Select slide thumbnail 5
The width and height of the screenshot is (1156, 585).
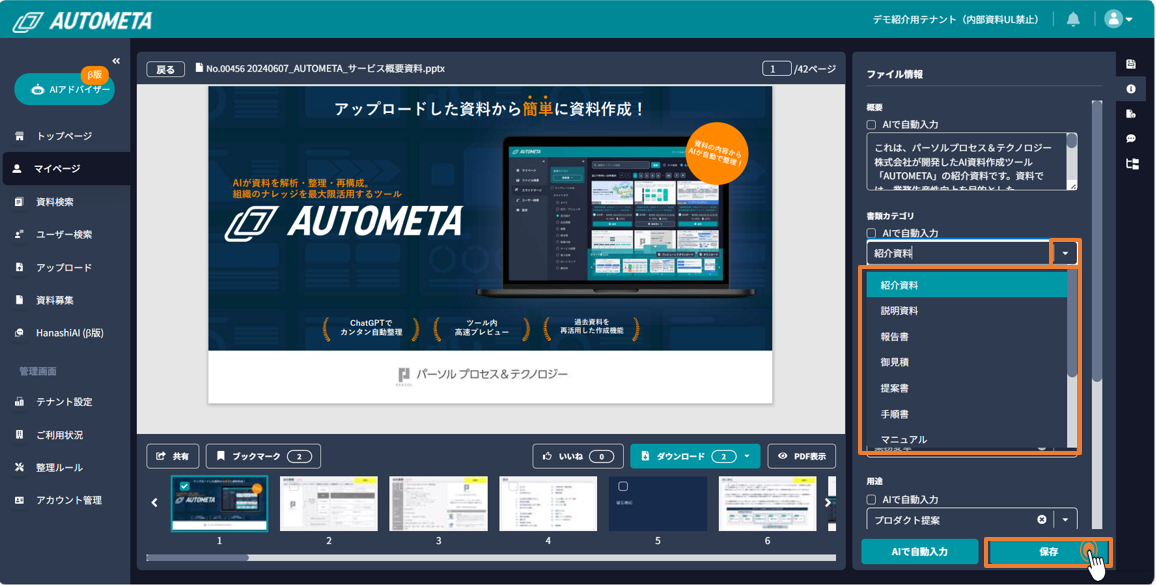pos(658,504)
